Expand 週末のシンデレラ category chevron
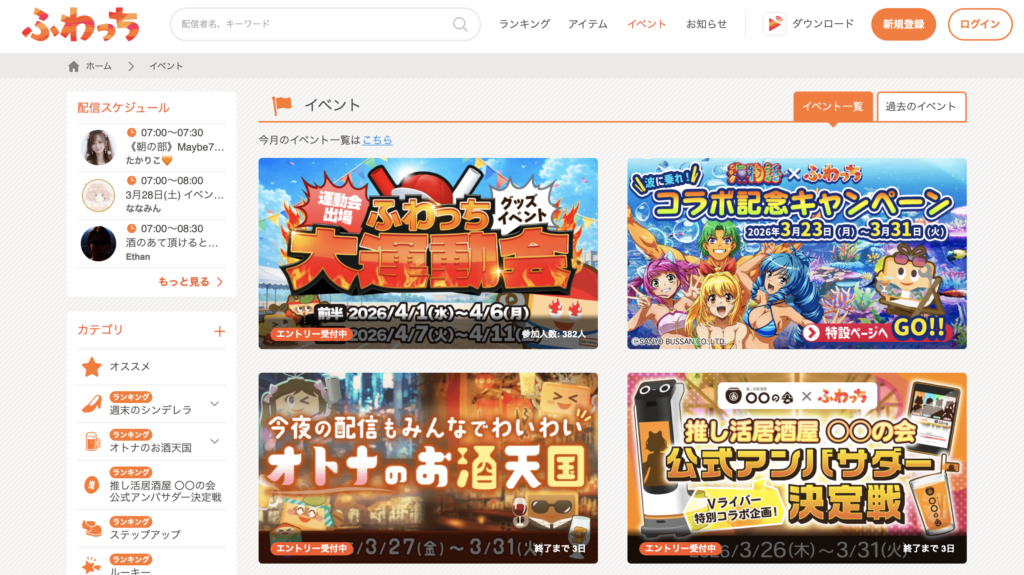1024x575 pixels. click(214, 404)
